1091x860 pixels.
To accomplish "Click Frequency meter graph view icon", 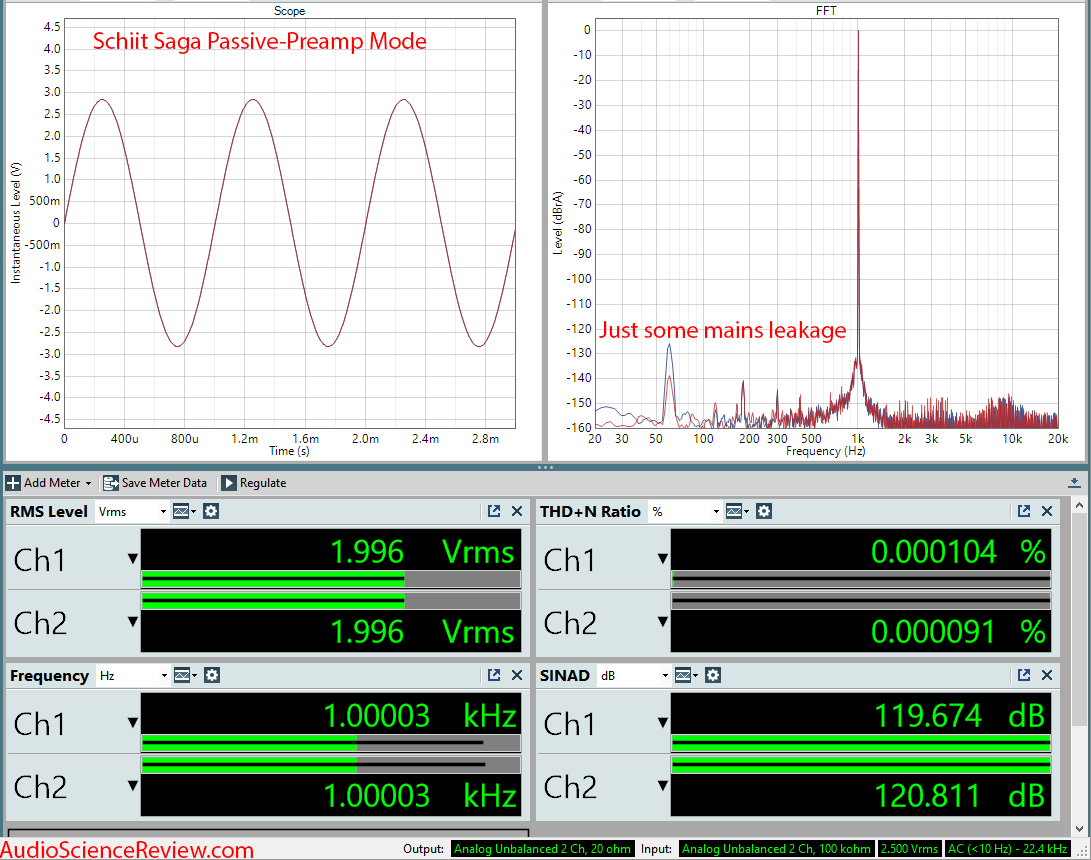I will point(184,675).
